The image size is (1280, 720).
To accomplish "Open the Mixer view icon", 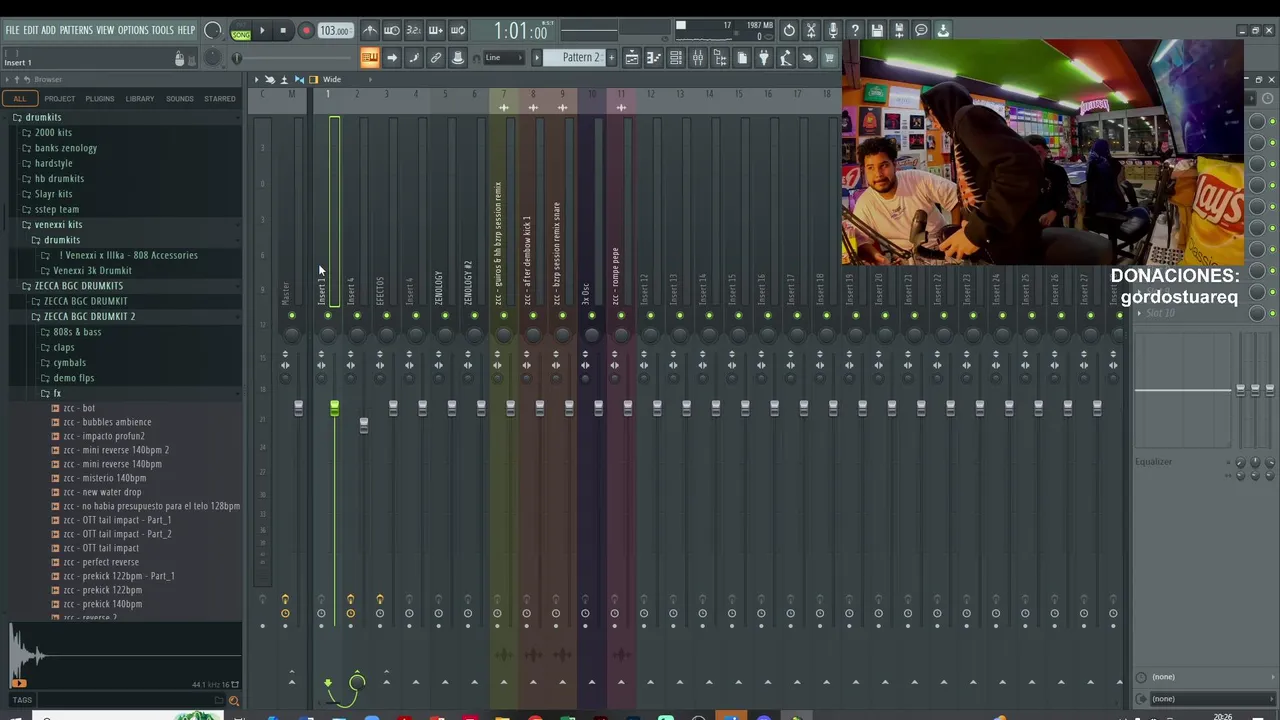I will coord(698,58).
